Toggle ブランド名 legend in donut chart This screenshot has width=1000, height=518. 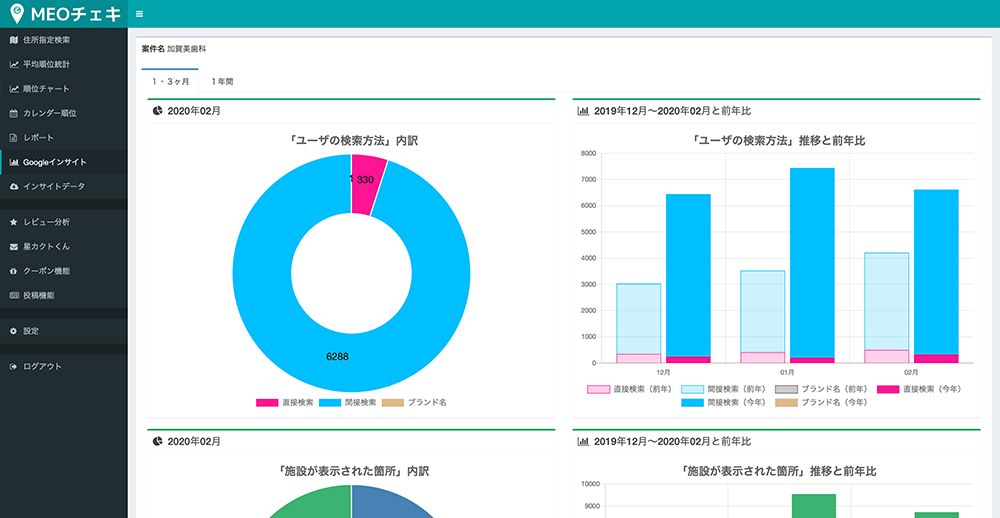414,403
